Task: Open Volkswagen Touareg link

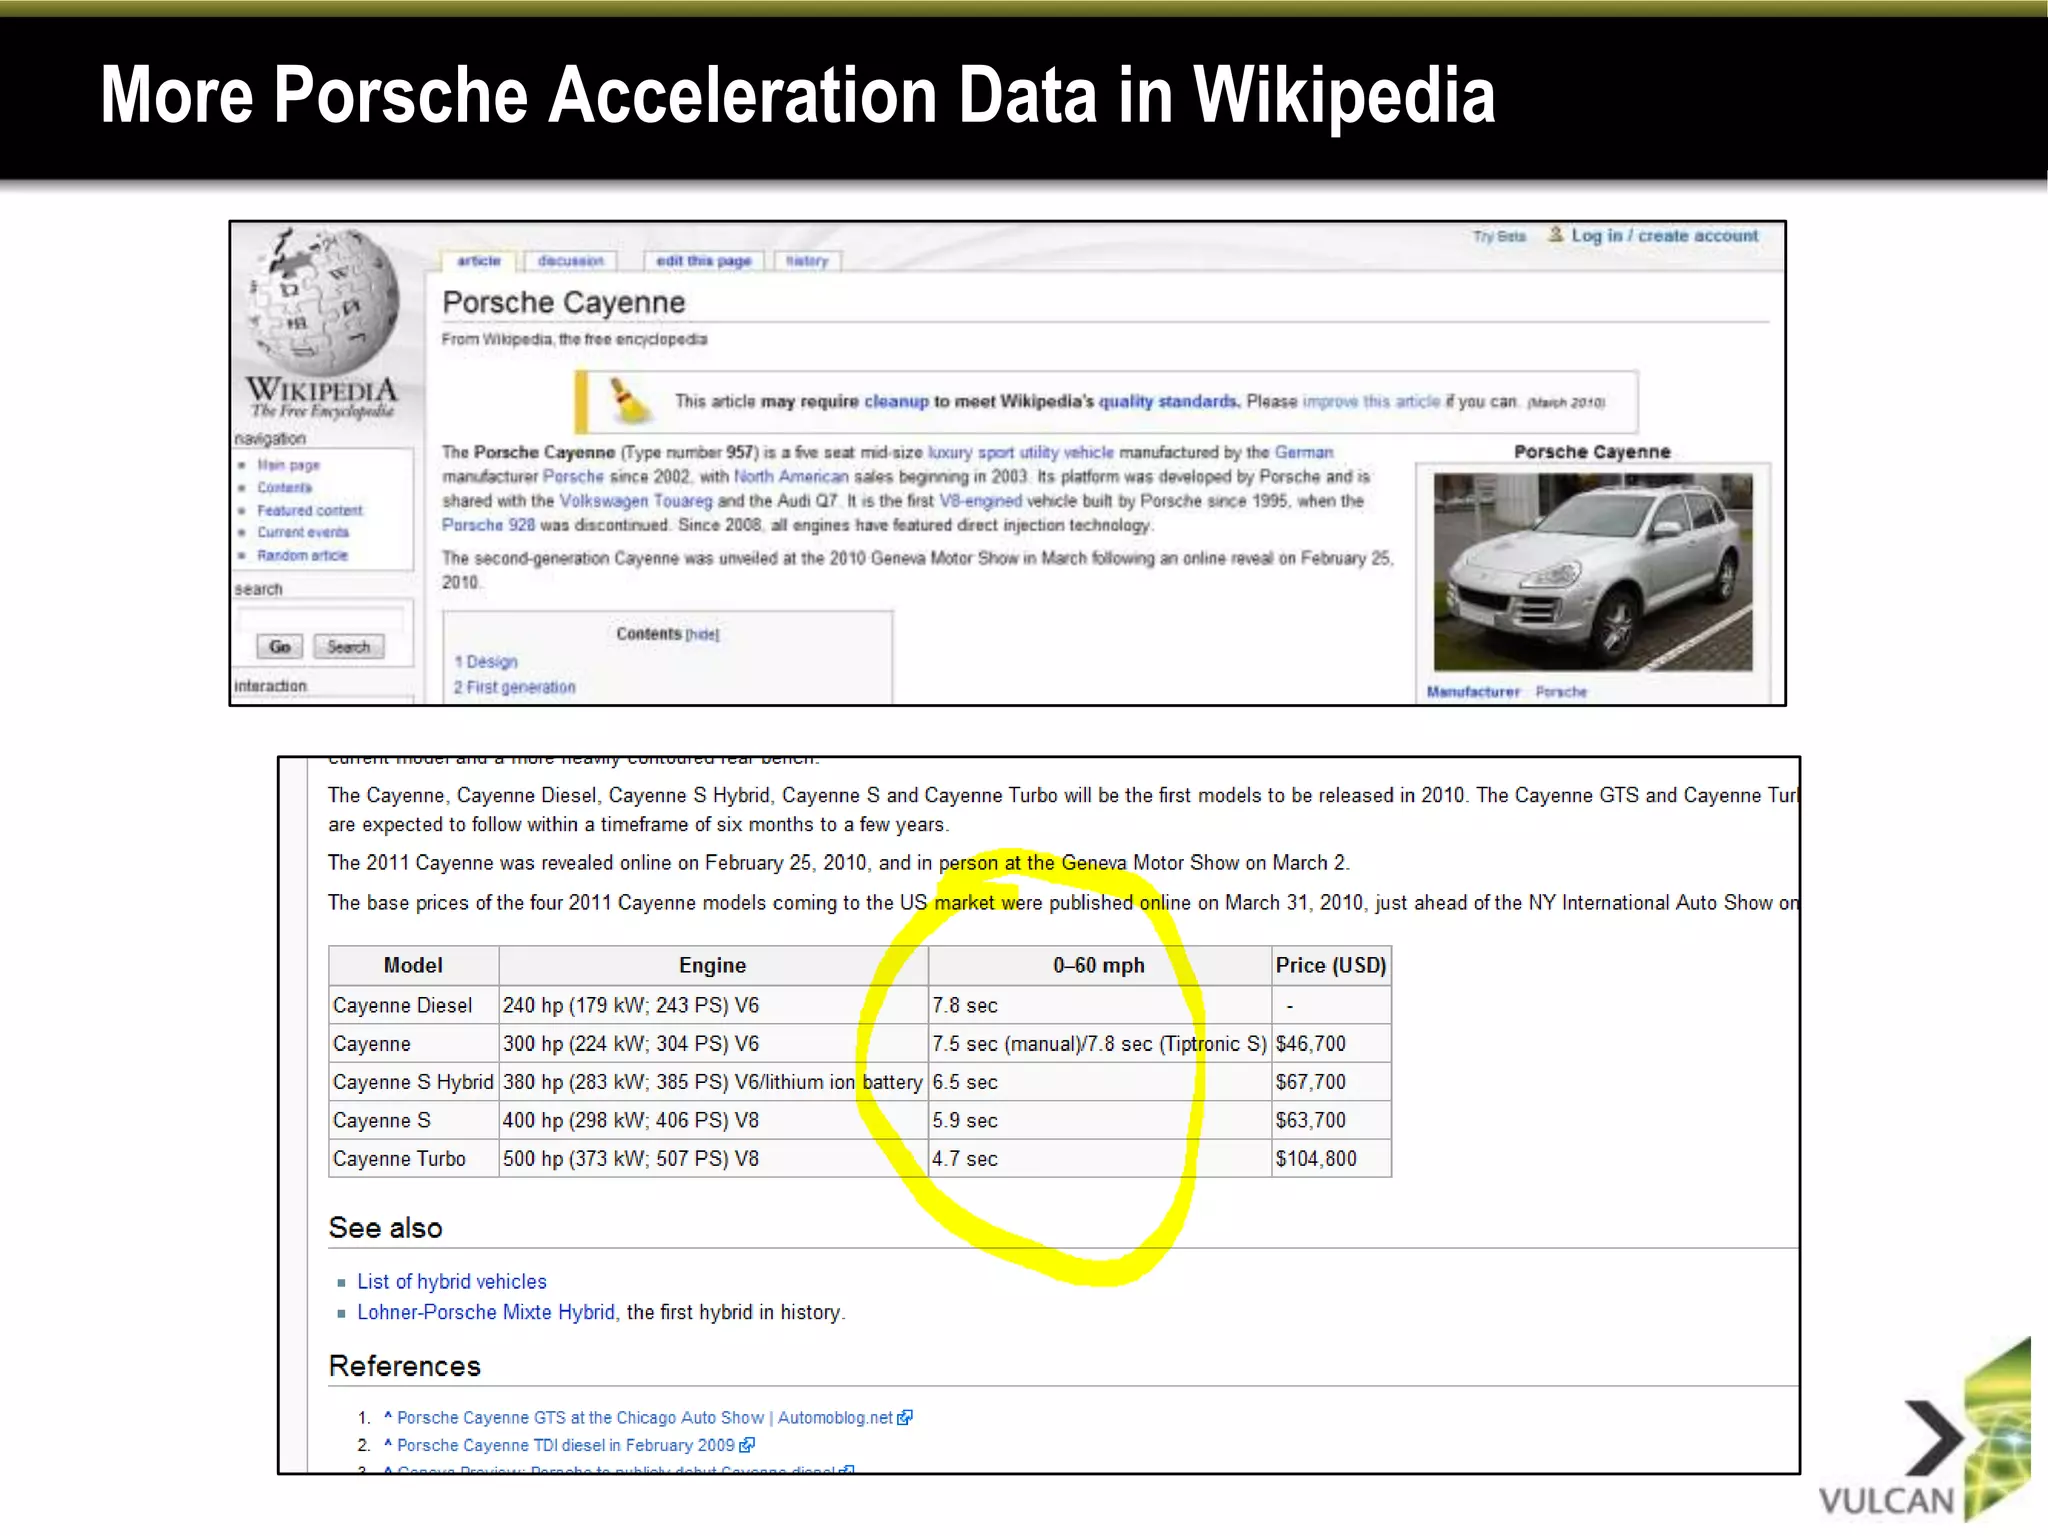Action: (636, 500)
